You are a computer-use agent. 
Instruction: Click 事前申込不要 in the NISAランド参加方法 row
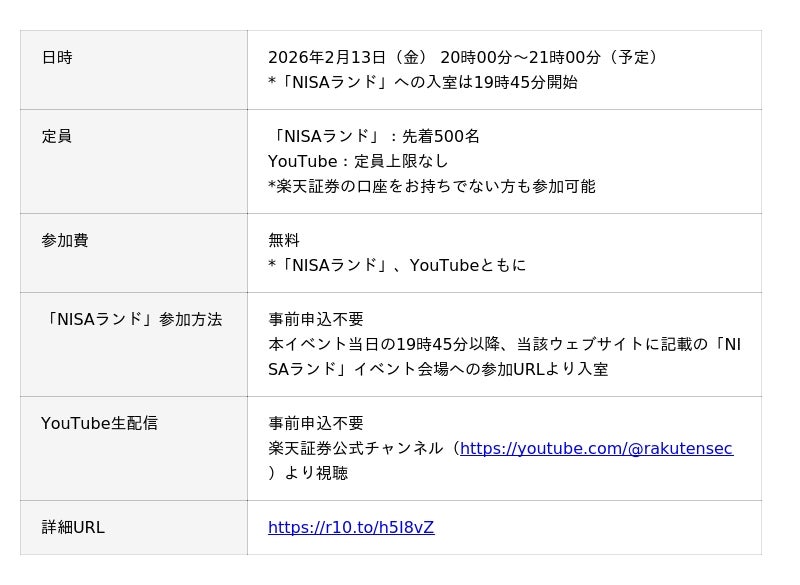(x=316, y=320)
